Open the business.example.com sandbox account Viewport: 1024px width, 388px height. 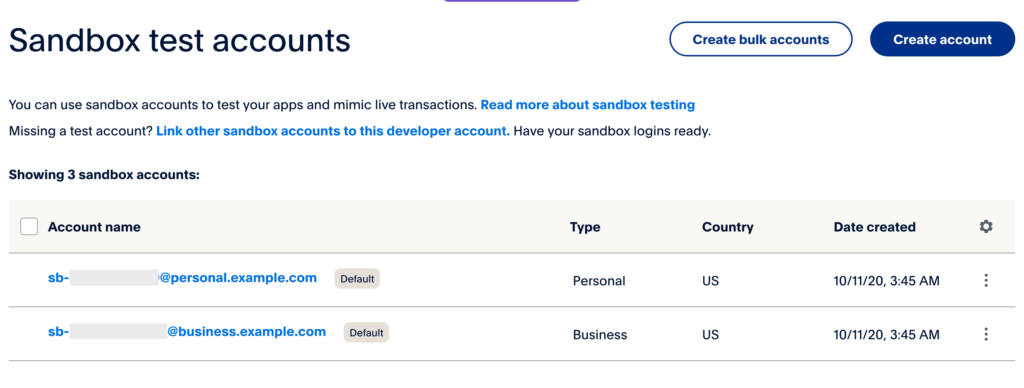[x=187, y=331]
